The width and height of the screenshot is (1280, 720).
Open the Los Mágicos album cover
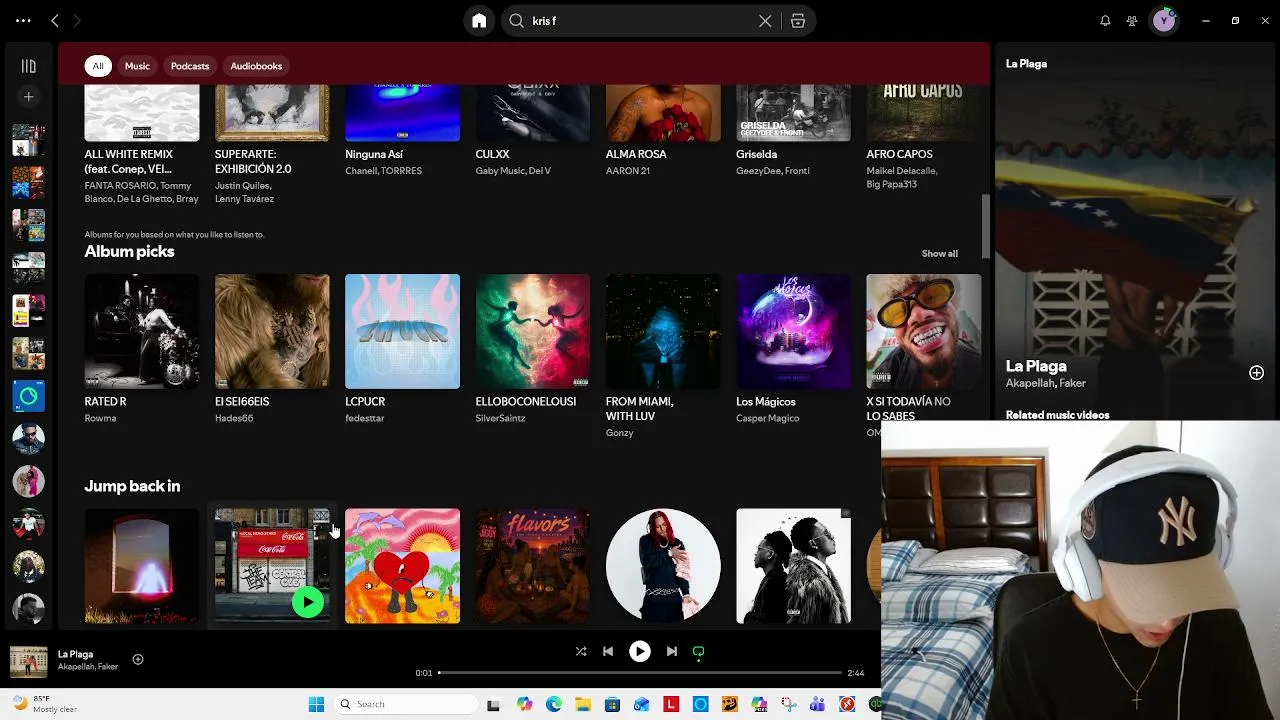(793, 331)
